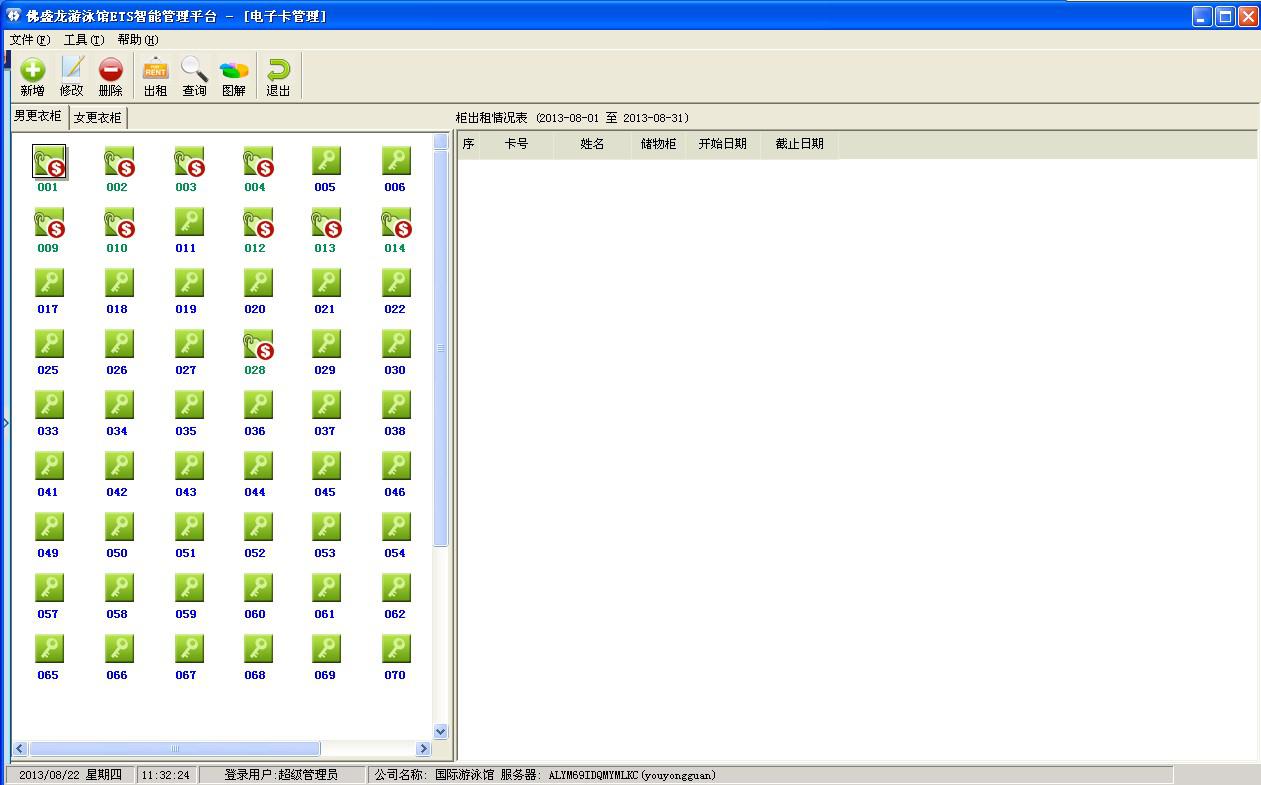This screenshot has height=785, width=1261.
Task: Select available locker 070
Action: pos(396,649)
